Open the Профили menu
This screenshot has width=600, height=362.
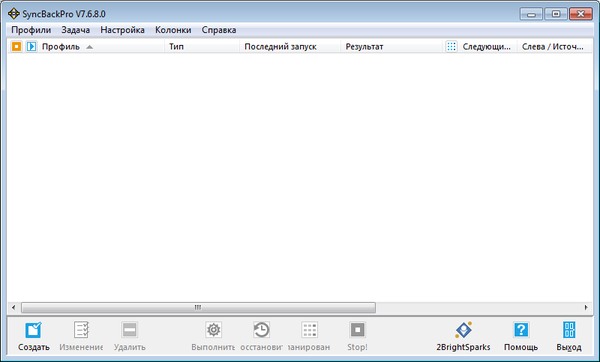[31, 30]
